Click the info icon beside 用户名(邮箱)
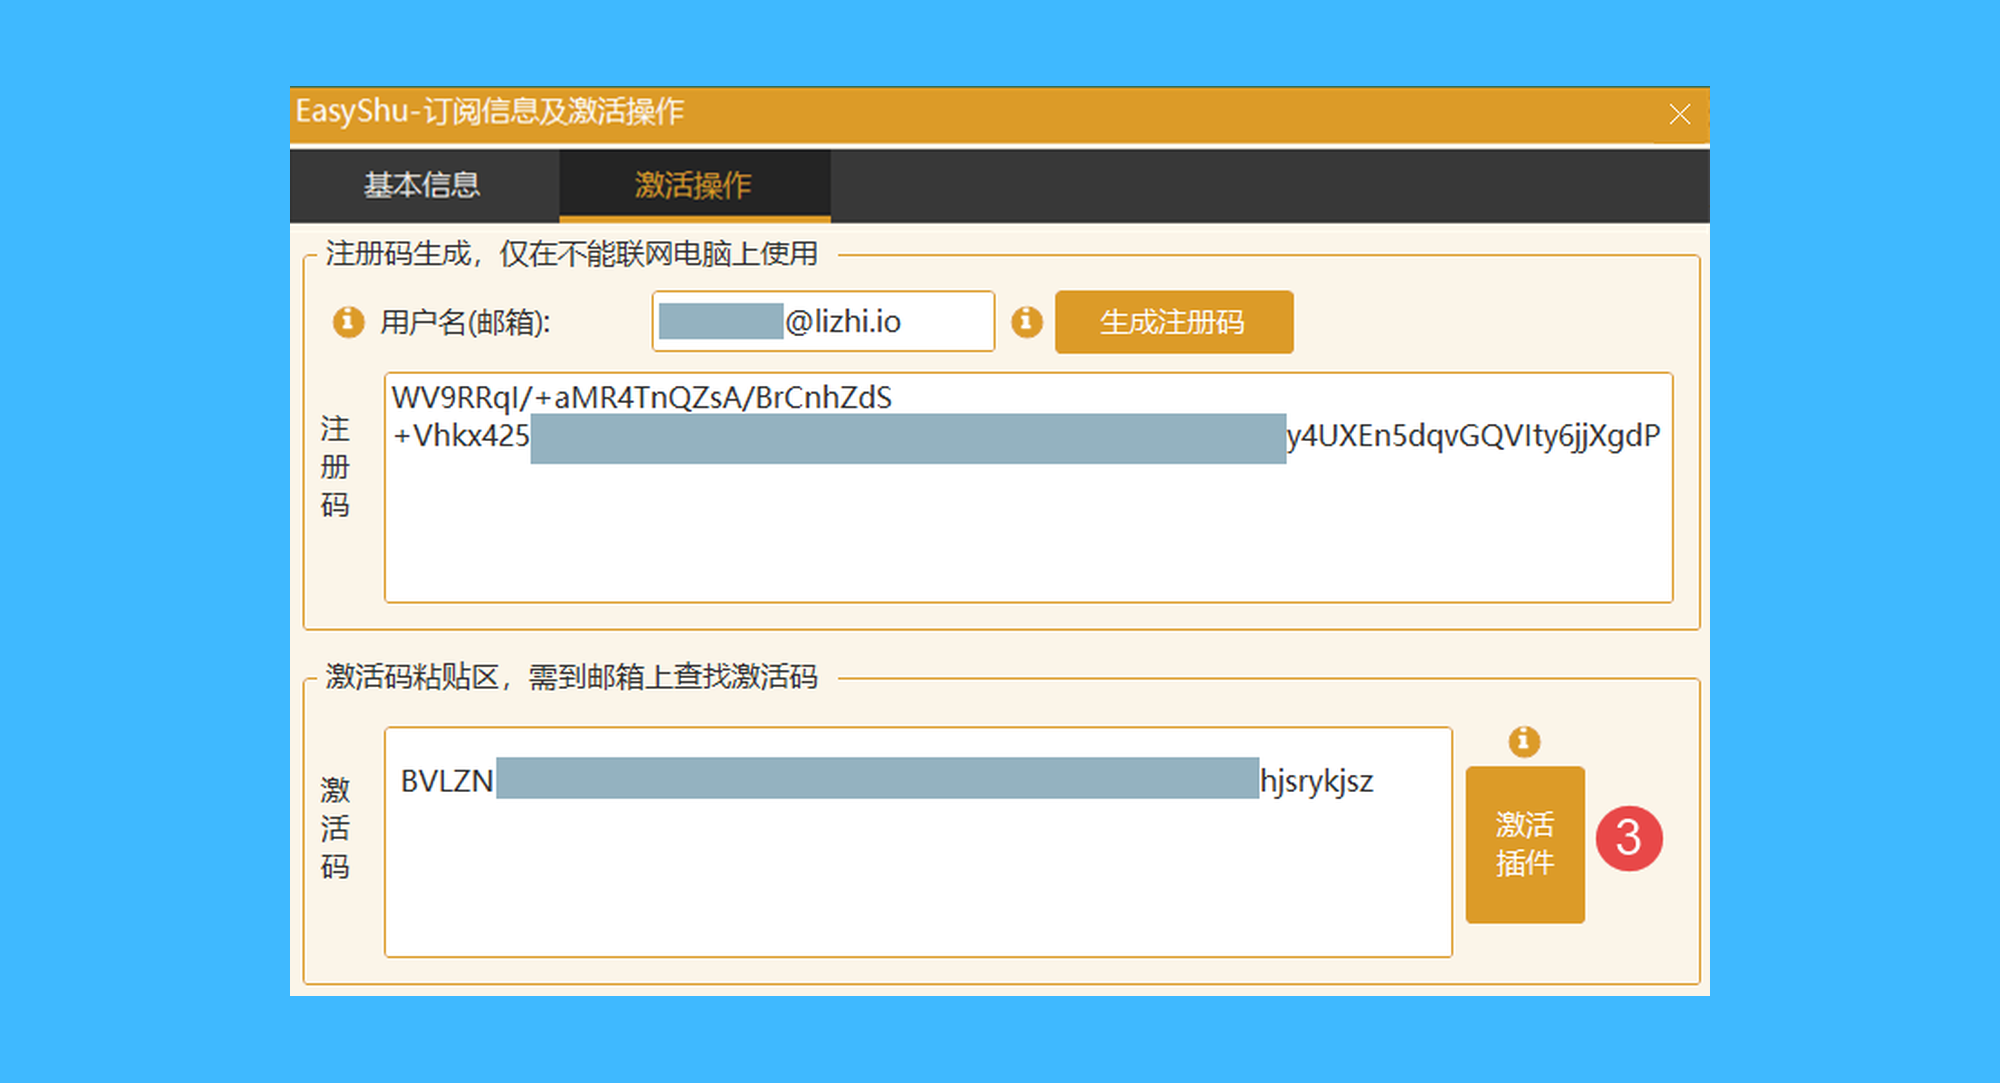The width and height of the screenshot is (2000, 1083). (348, 322)
